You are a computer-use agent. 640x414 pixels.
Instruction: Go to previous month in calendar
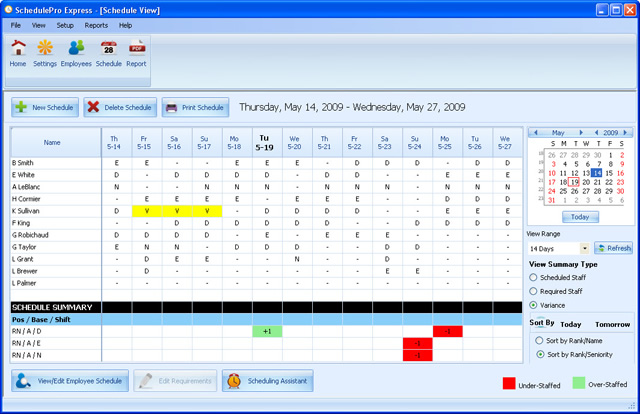point(536,133)
